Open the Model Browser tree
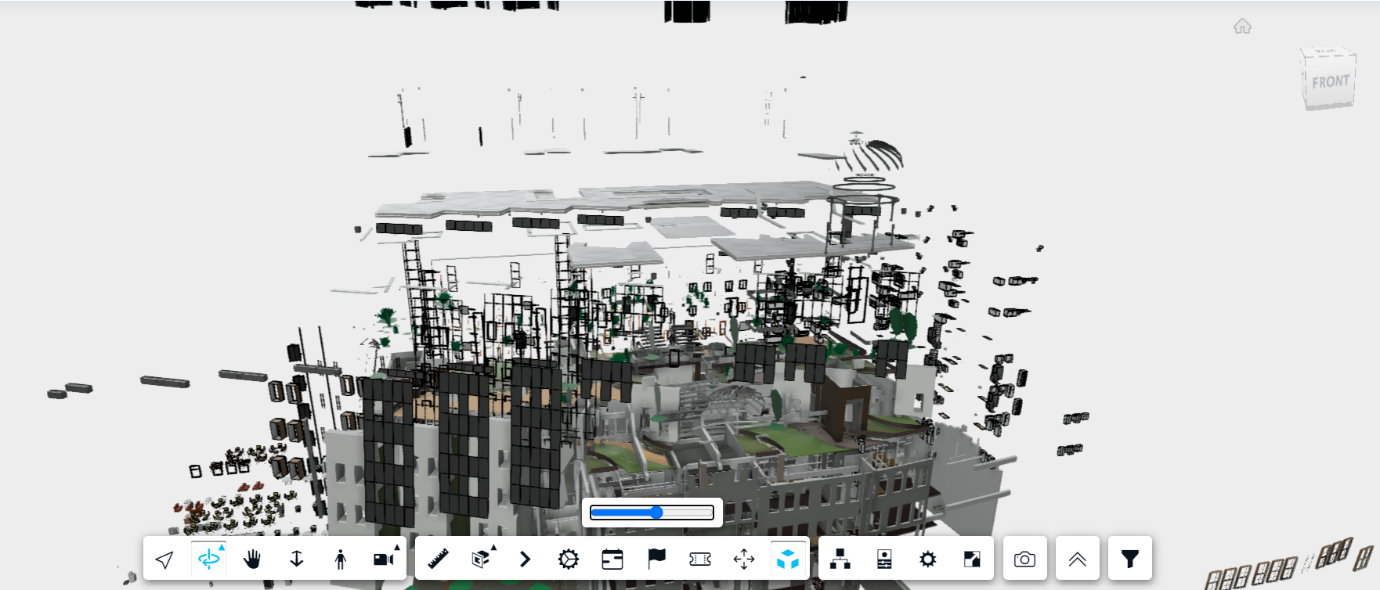The image size is (1380, 590). pos(840,559)
